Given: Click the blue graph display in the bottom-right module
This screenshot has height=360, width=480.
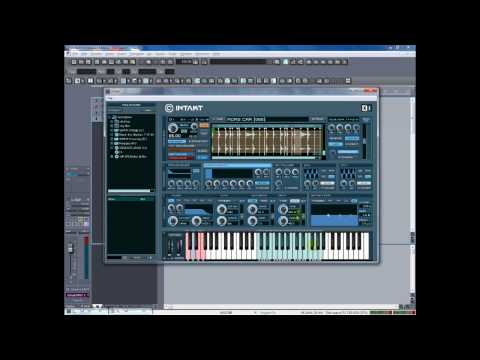Looking at the screenshot, I should point(334,215).
